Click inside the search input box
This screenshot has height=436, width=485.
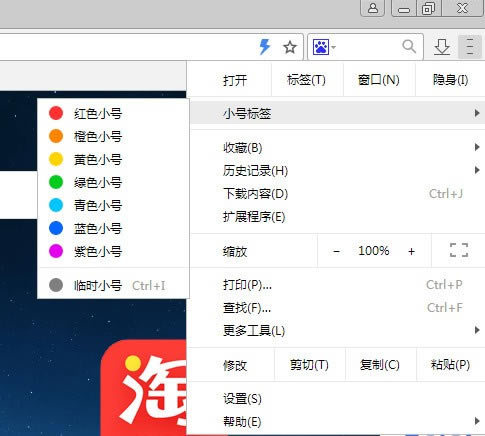click(368, 47)
